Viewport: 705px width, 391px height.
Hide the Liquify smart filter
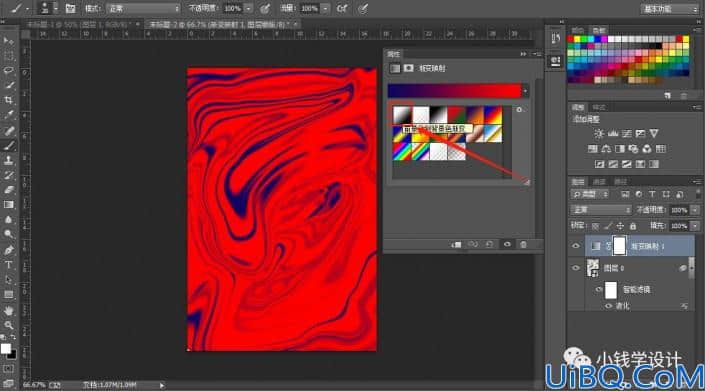coord(608,306)
